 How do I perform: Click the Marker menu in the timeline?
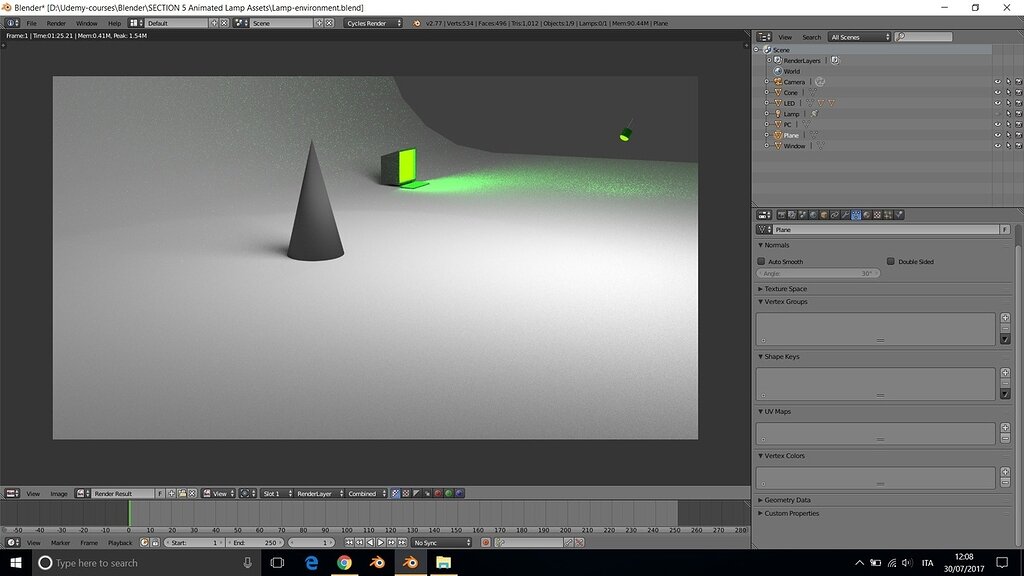(59, 542)
